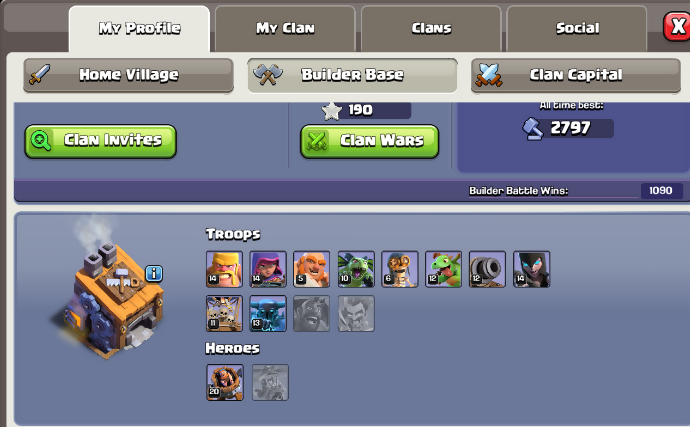The height and width of the screenshot is (427, 690).
Task: Select the Sneaky Archer troop icon
Action: (268, 269)
